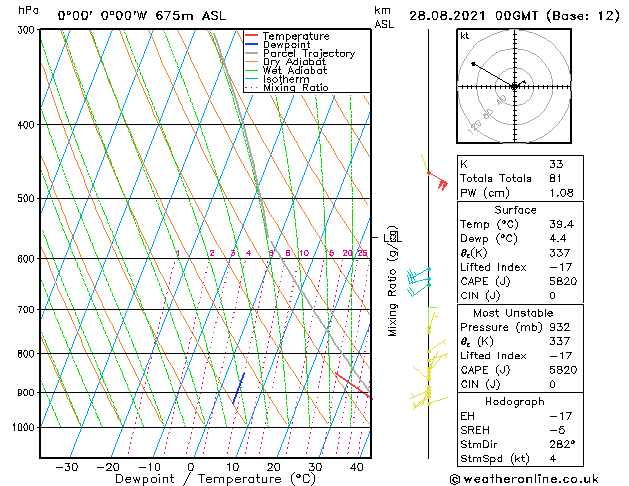Click the Hodograph section header in table
This screenshot has height=486, width=629.
point(515,401)
